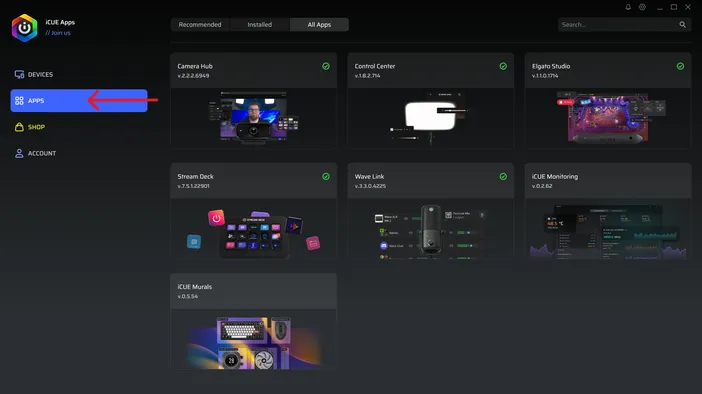Click iCUE Monitoring version v.0.2.62

[x=542, y=186]
